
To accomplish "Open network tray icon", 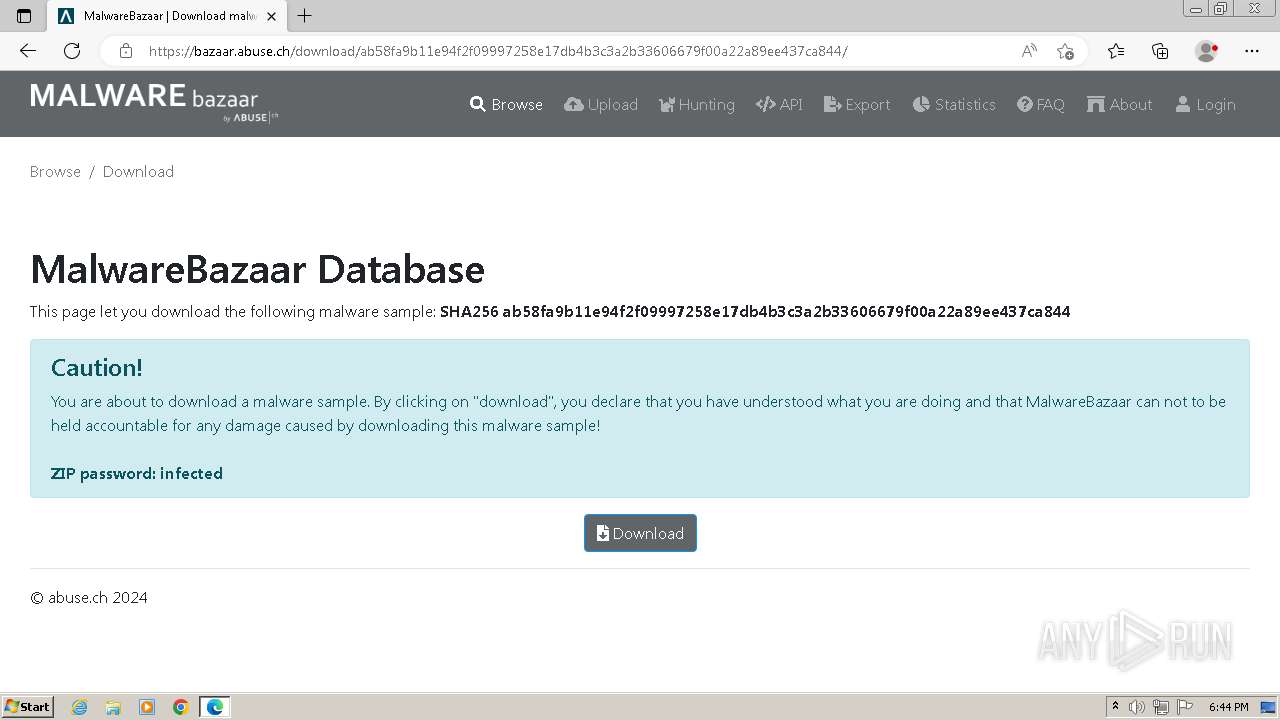I will pyautogui.click(x=1161, y=707).
